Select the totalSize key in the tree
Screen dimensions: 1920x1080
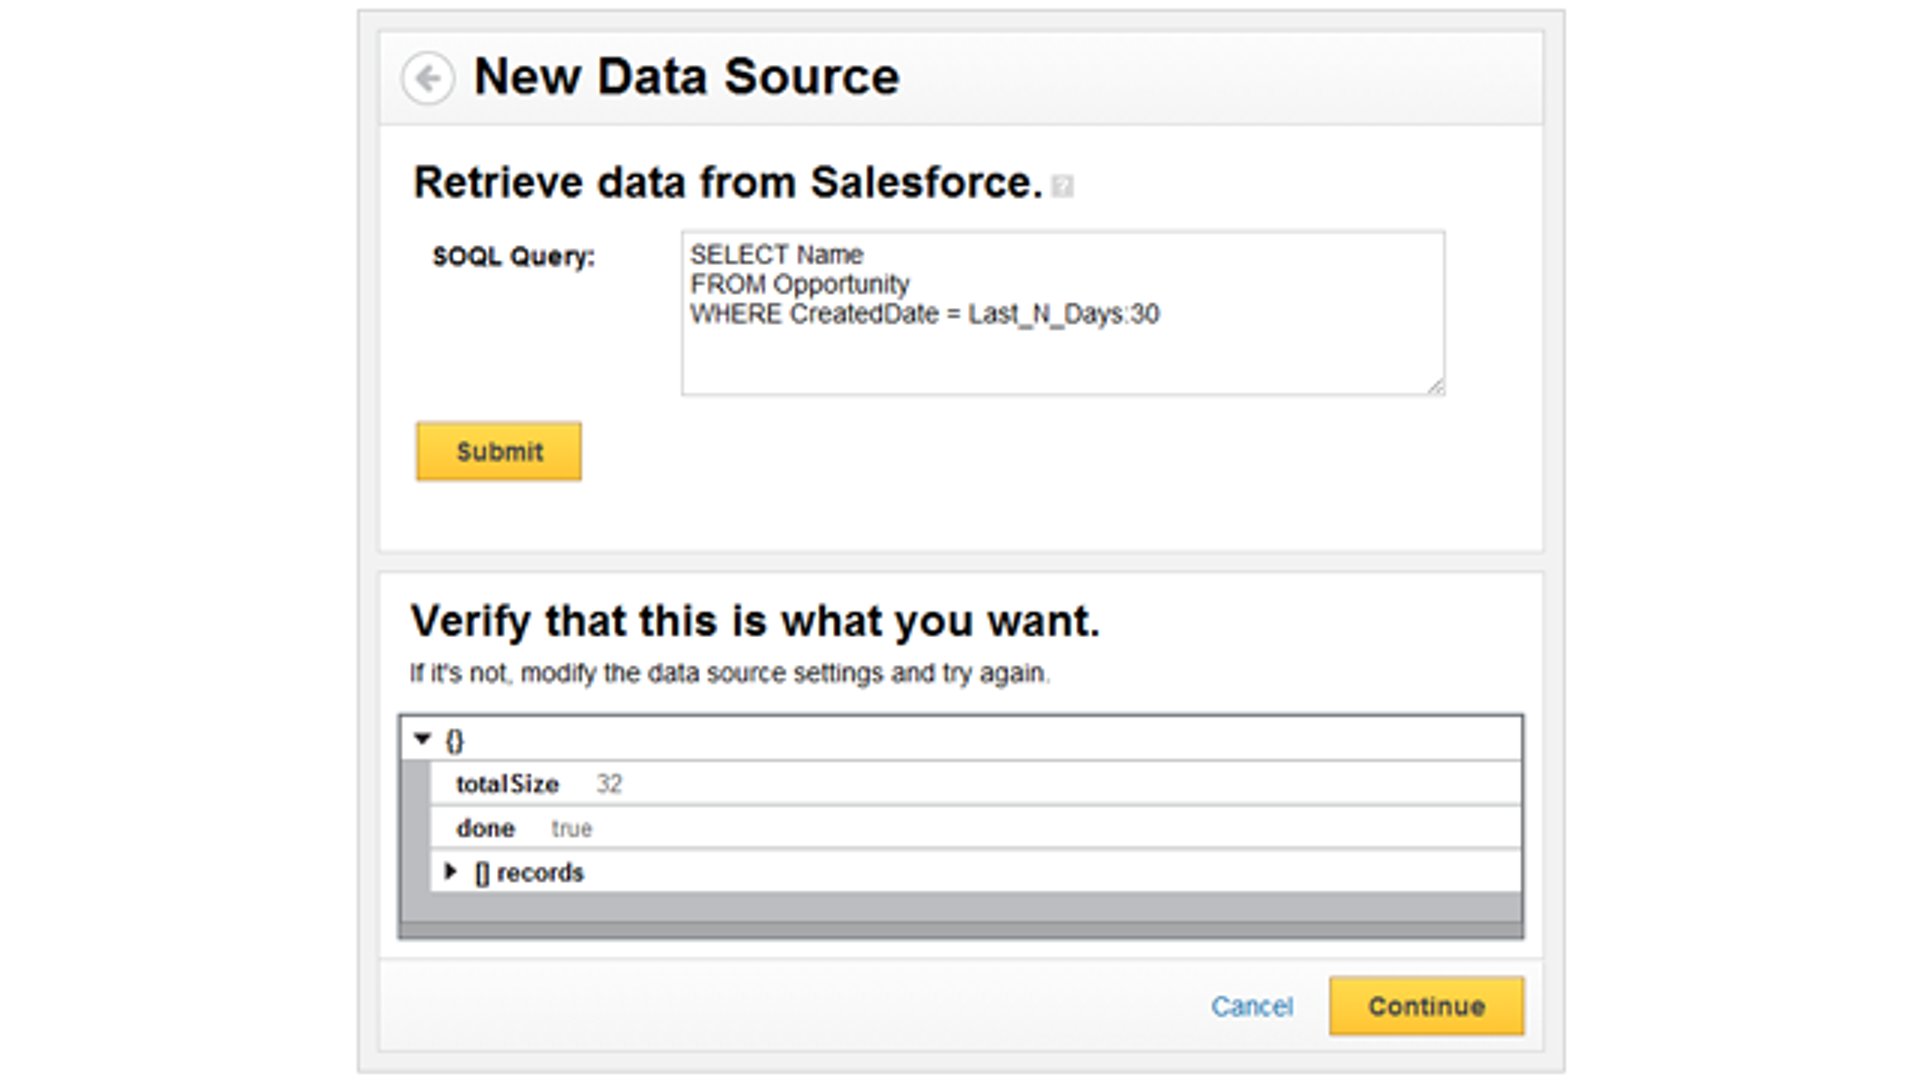click(507, 785)
